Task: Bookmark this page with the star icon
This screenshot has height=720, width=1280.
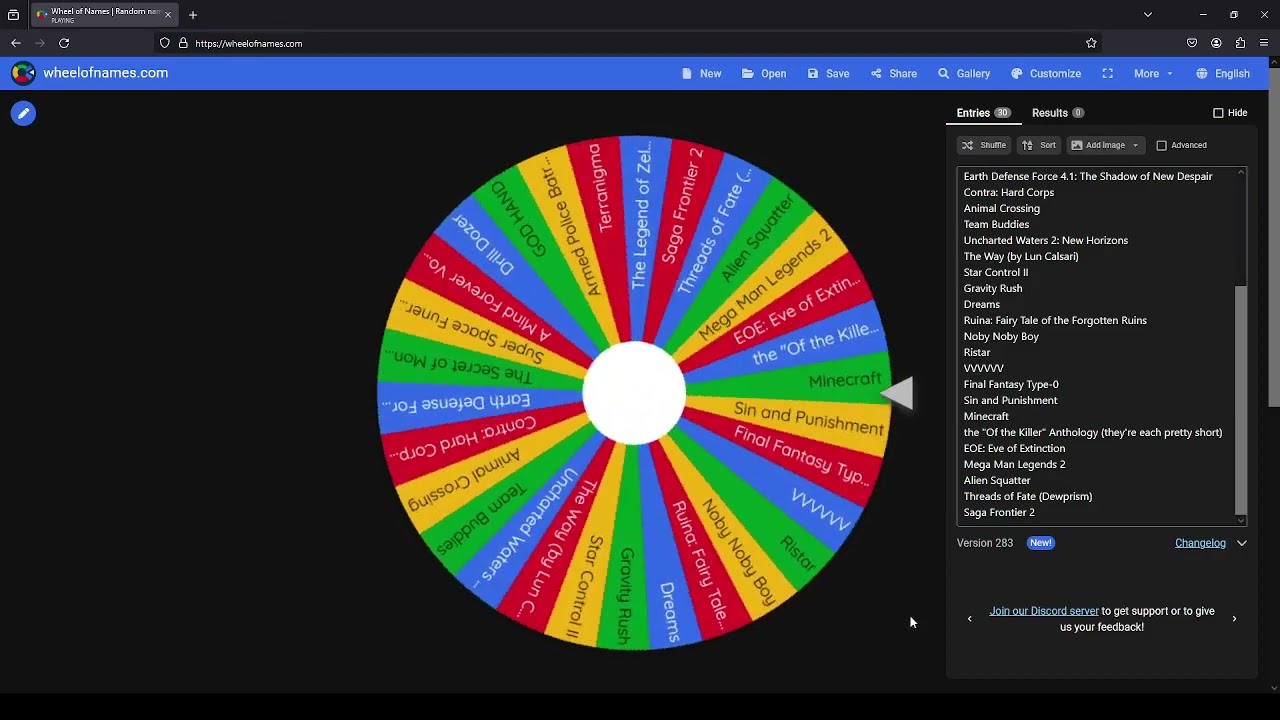Action: pos(1091,43)
